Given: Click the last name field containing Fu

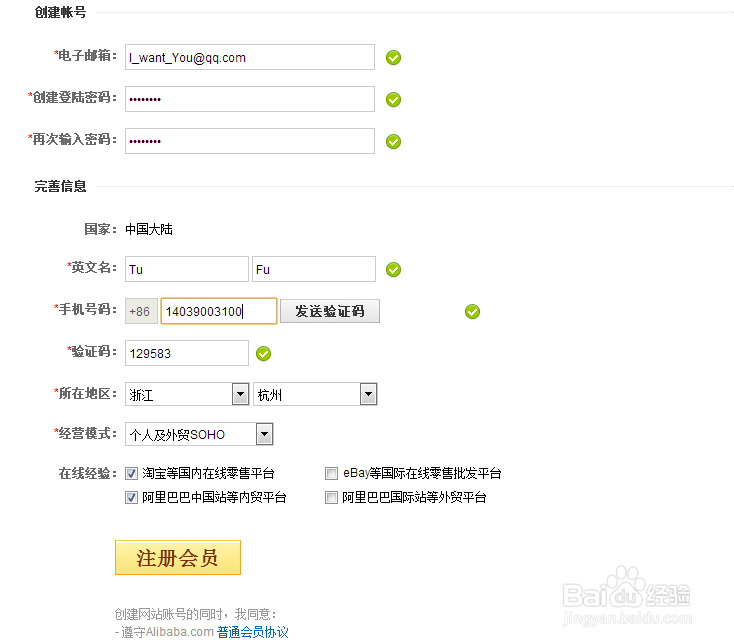Looking at the screenshot, I should click(x=314, y=269).
